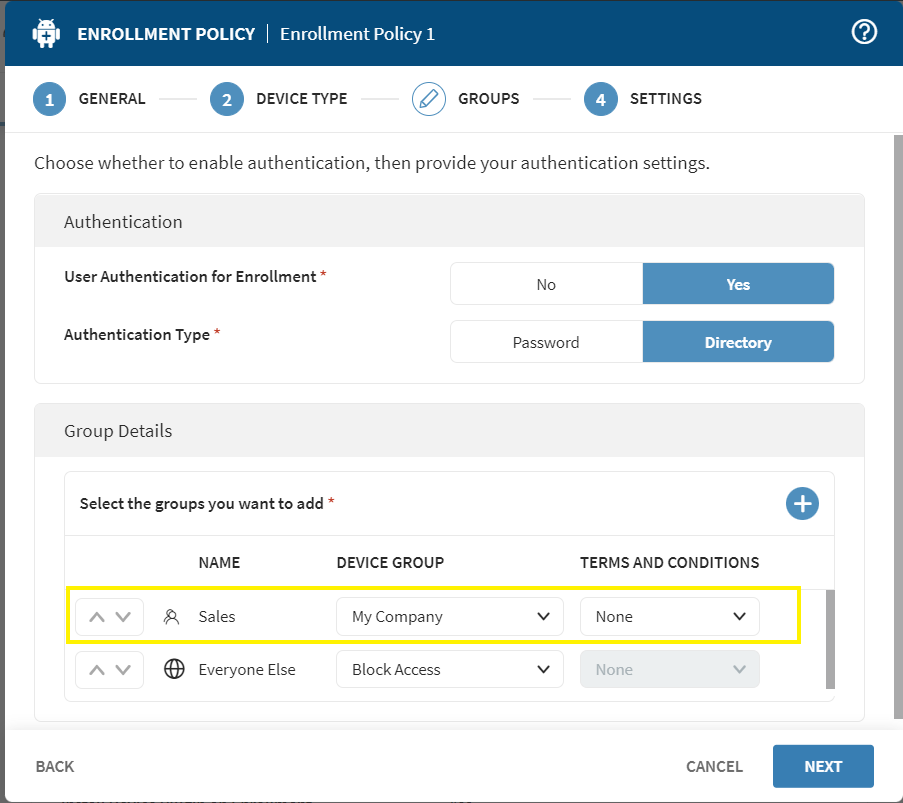
Task: Click the Android enrollment policy icon
Action: click(x=46, y=33)
